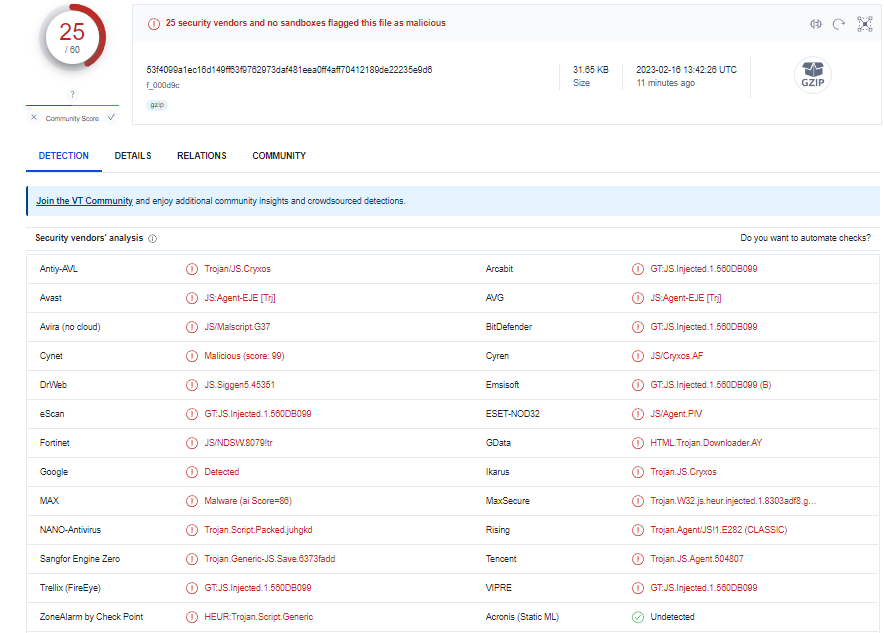The image size is (884, 633).
Task: Vote malicious with Community Score X
Action: (34, 117)
